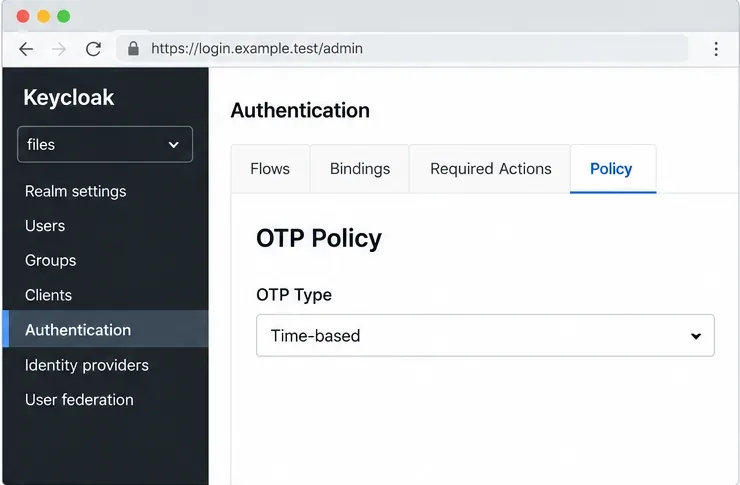Click the address bar URL field
This screenshot has height=485, width=740.
[x=402, y=48]
